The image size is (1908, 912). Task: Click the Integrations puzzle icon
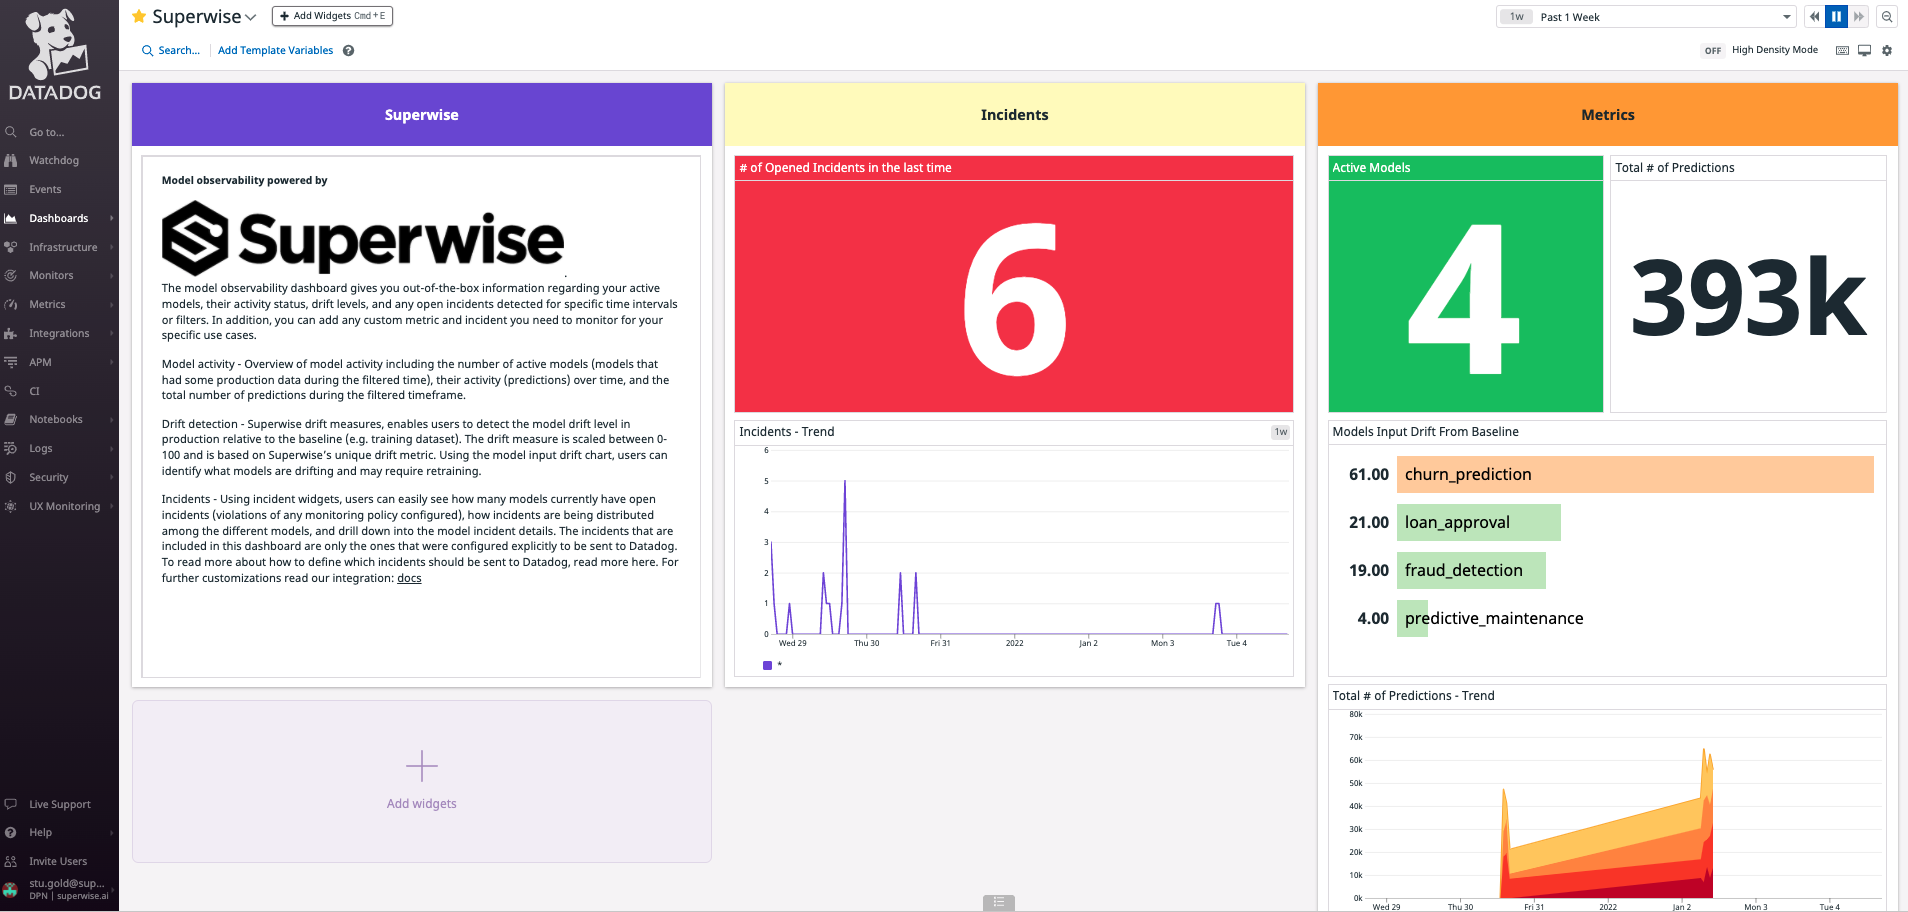11,333
